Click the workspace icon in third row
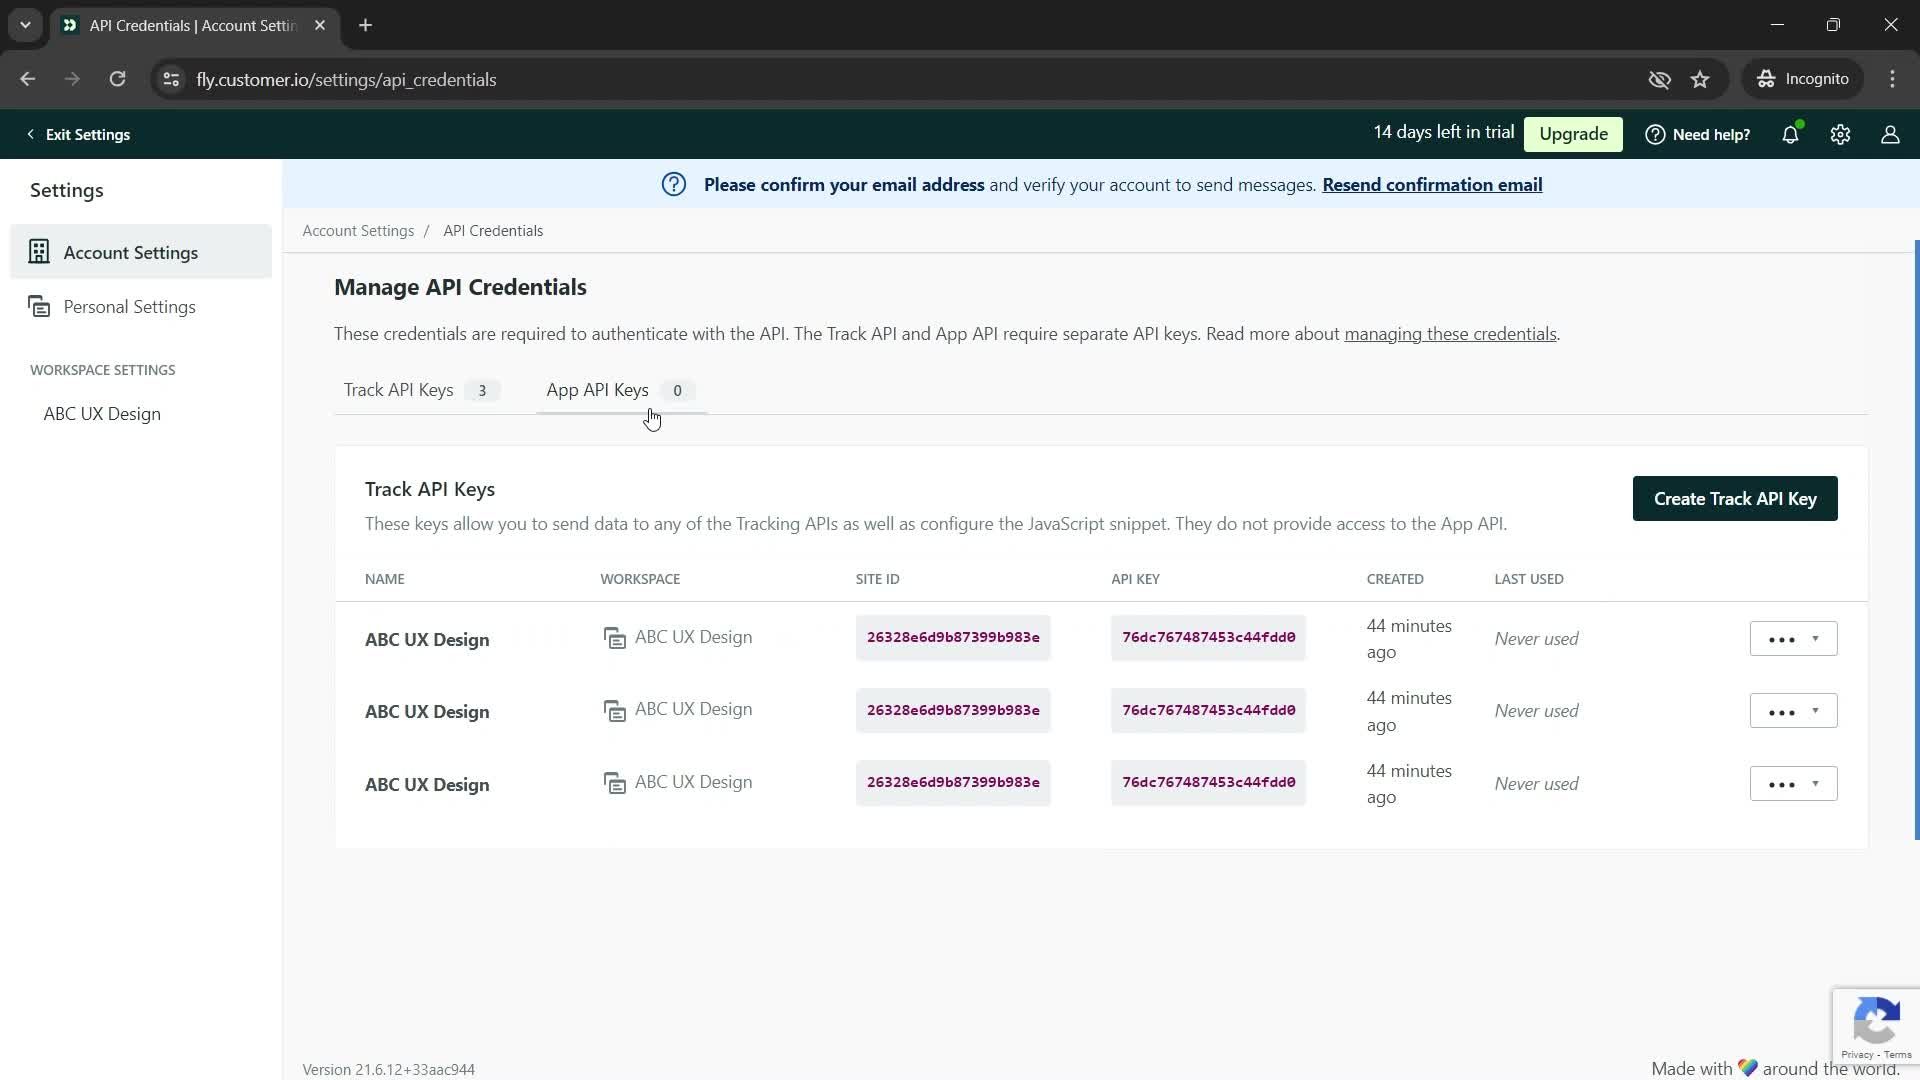This screenshot has width=1920, height=1080. [x=614, y=783]
